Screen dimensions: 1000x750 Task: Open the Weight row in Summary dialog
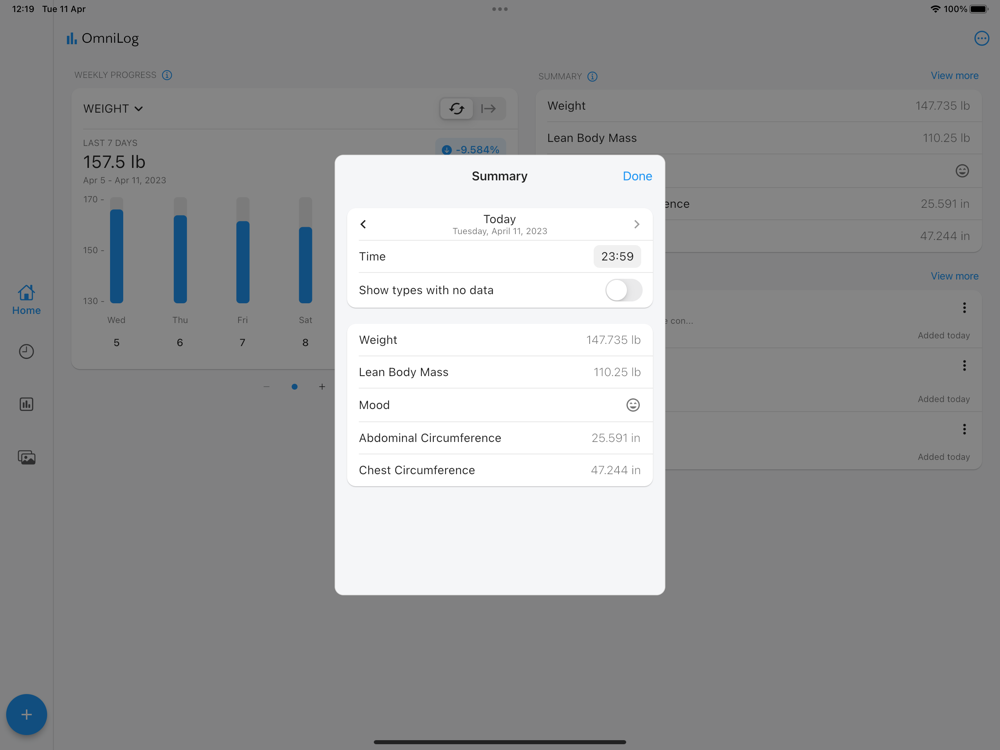(x=499, y=340)
